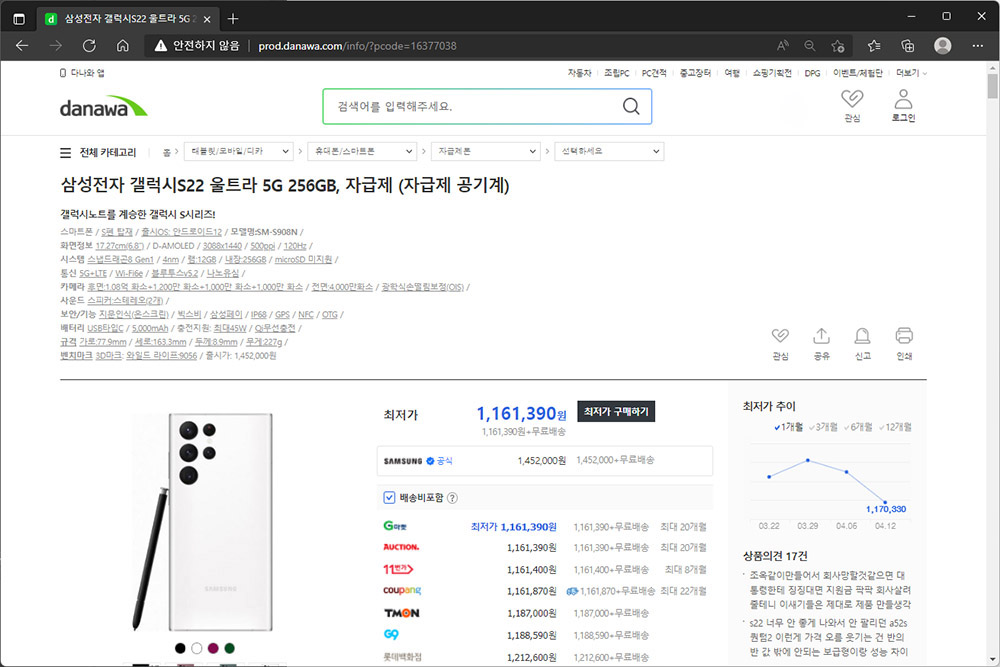Click the browser address bar URL
The height and width of the screenshot is (667, 1000).
point(357,46)
